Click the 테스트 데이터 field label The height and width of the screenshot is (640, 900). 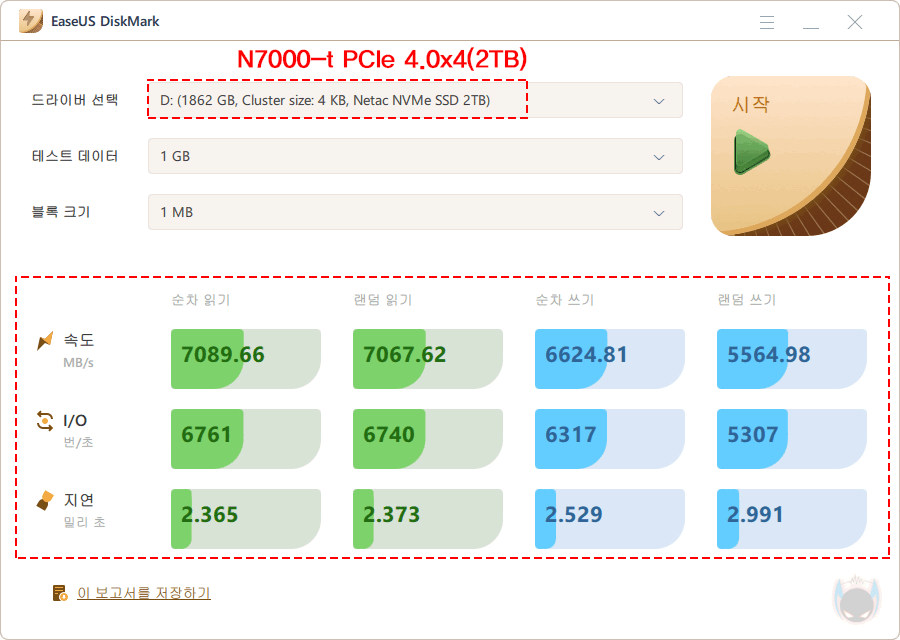point(75,156)
